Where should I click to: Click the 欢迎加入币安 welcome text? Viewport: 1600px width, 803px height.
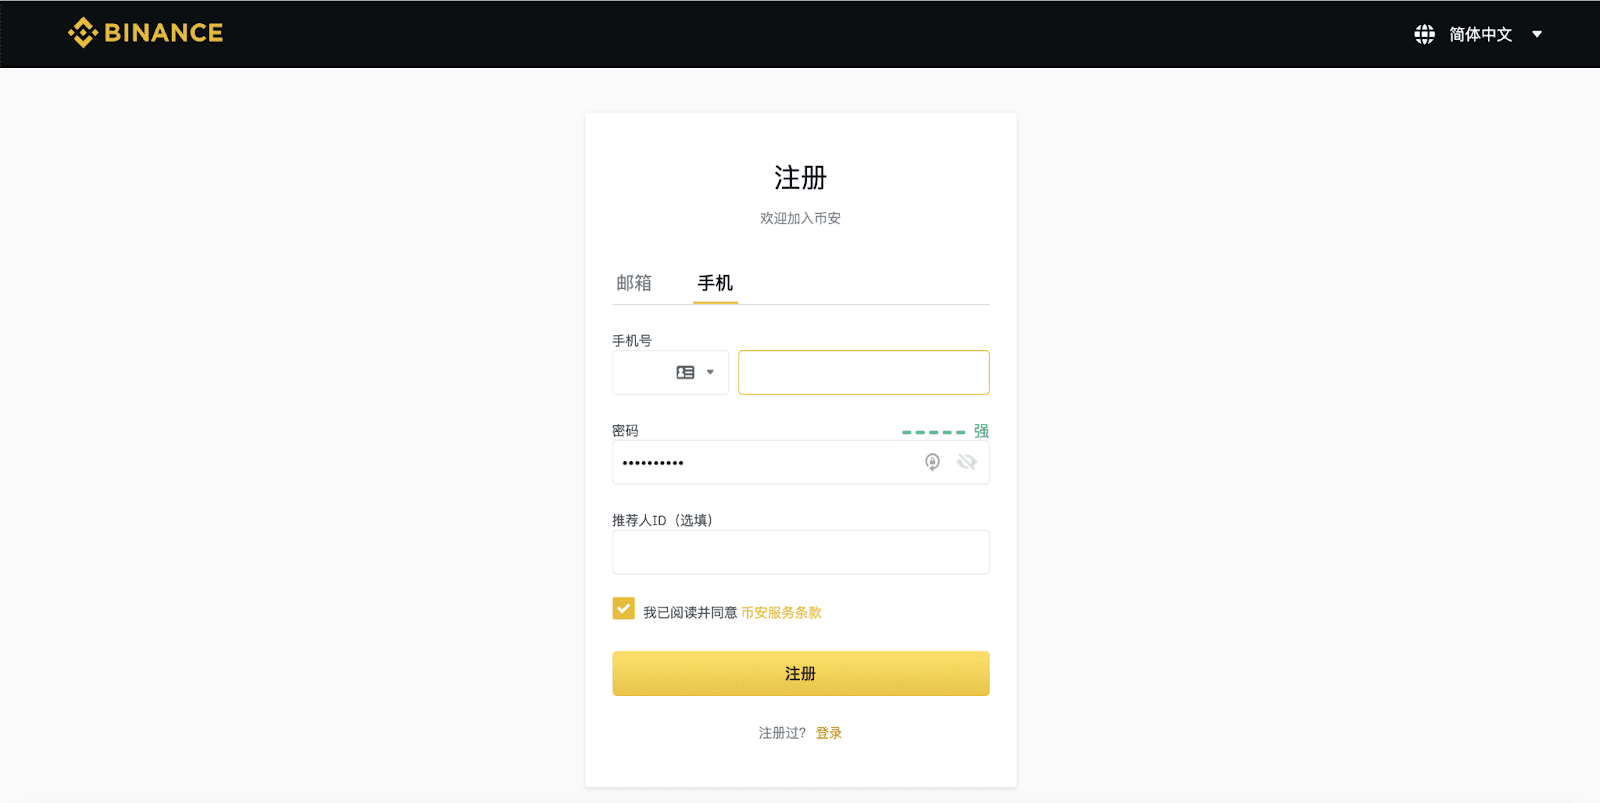(x=800, y=218)
